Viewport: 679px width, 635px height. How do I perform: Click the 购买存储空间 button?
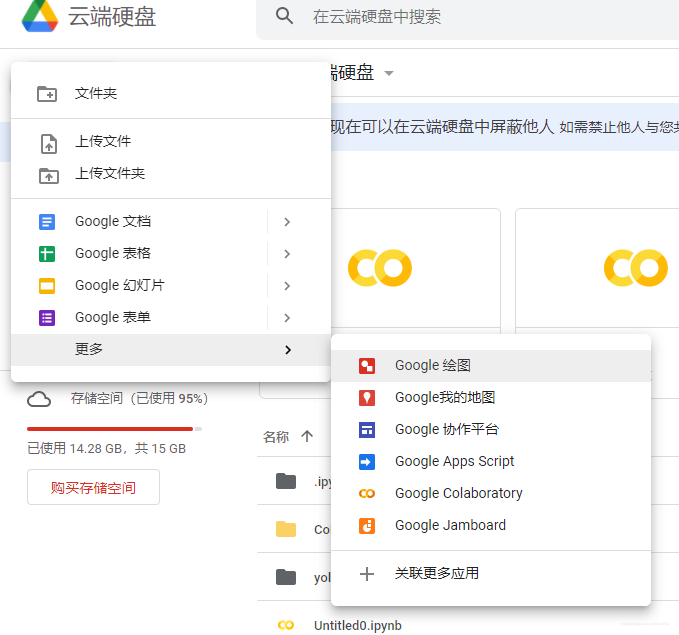[93, 487]
